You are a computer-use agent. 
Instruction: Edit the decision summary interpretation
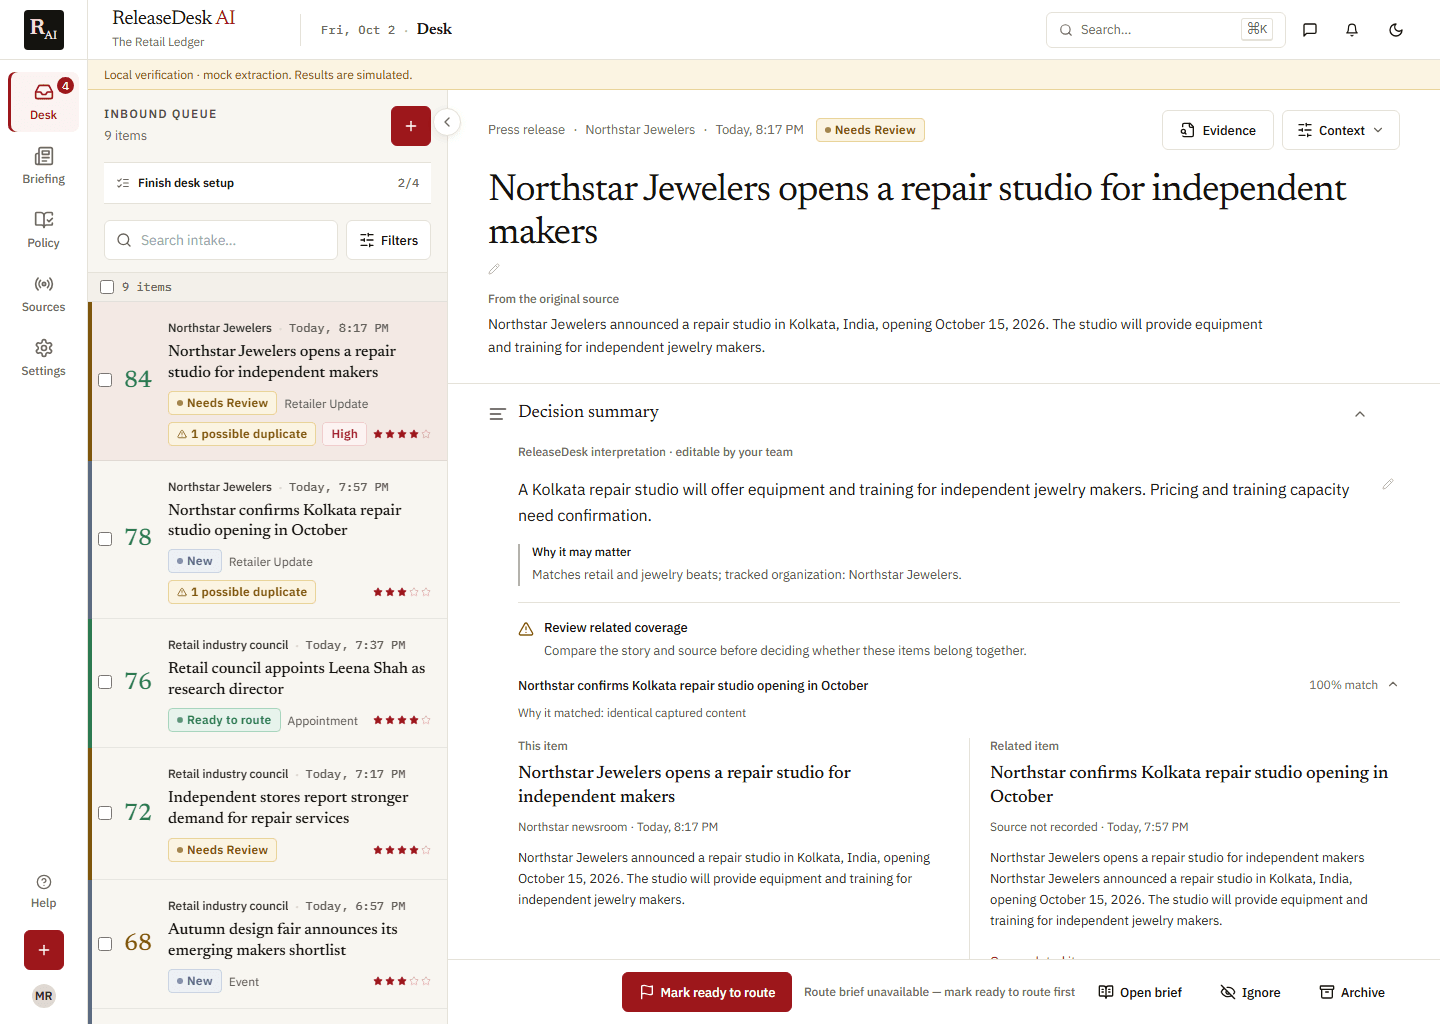[x=1388, y=484]
